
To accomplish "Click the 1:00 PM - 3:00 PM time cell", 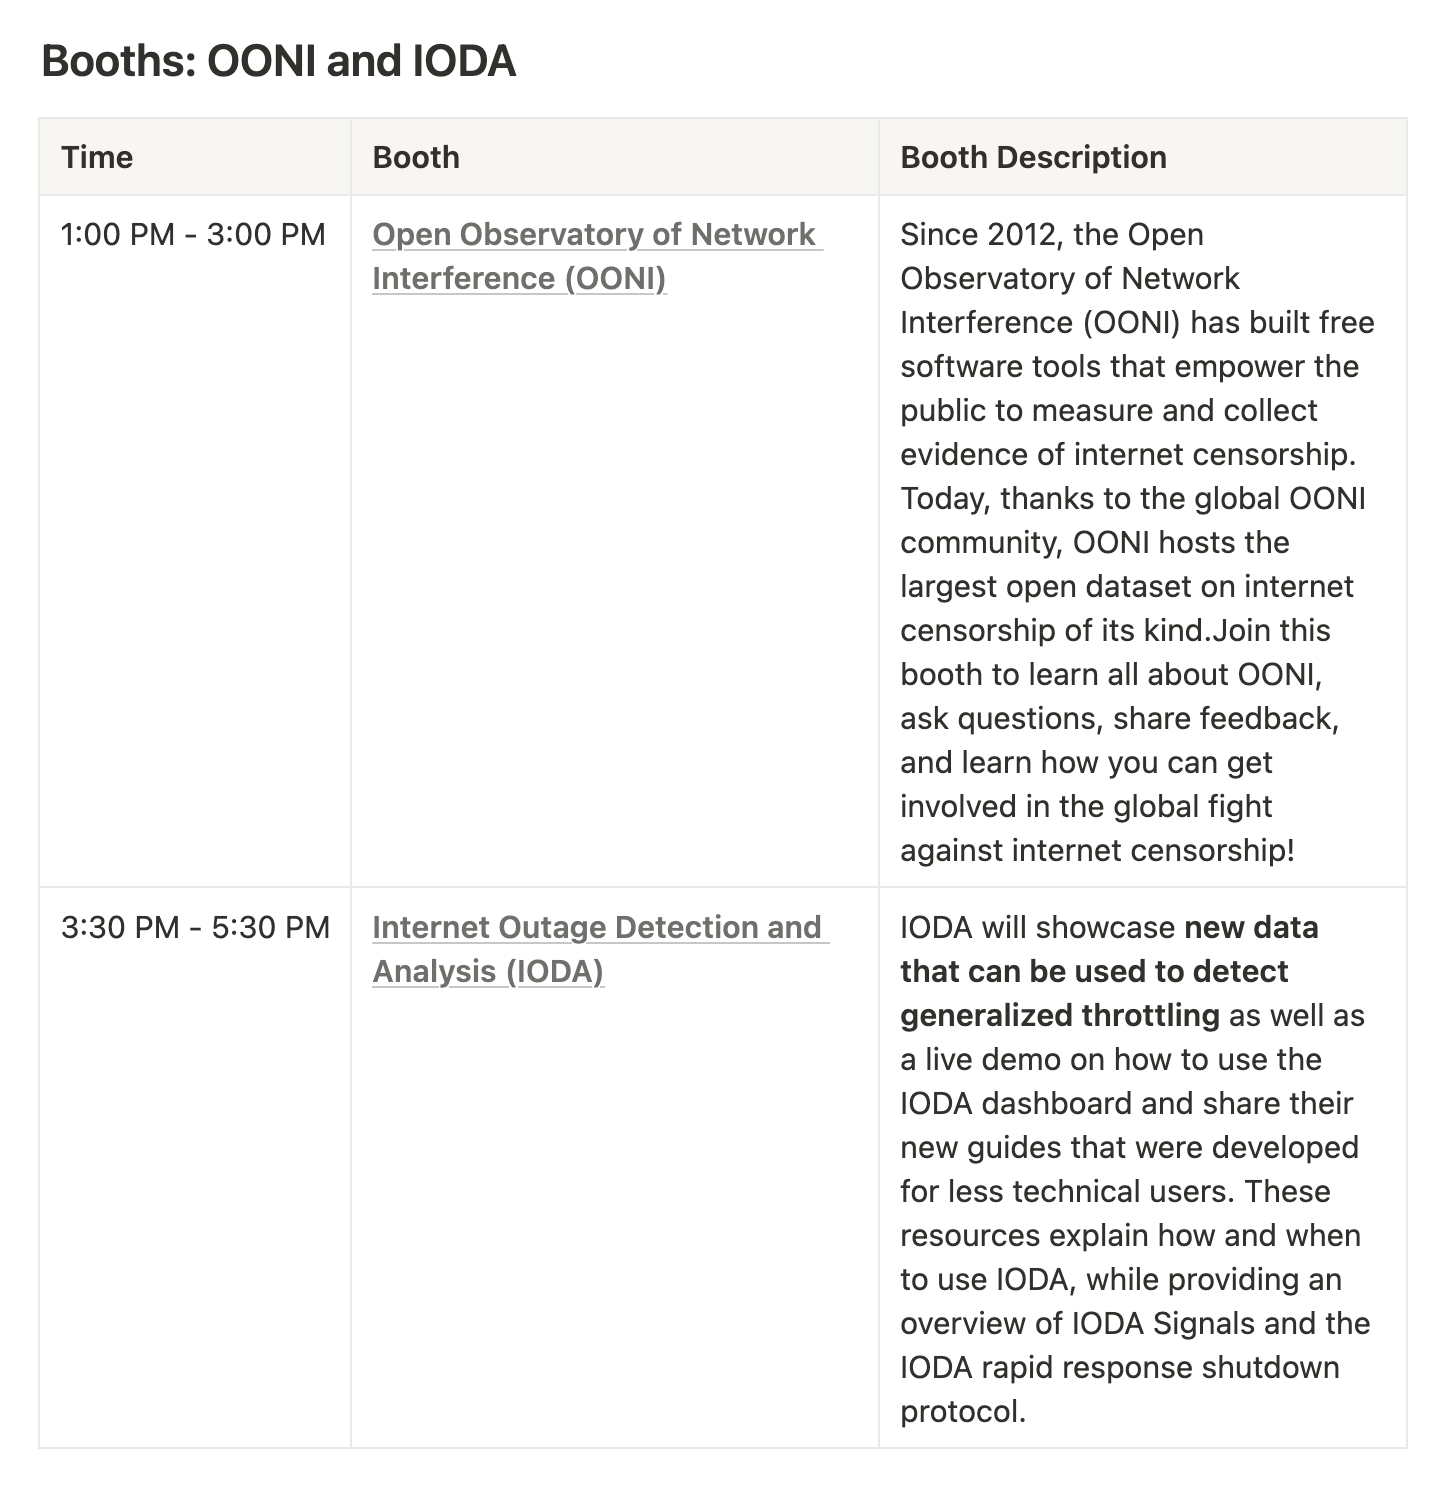I will tap(193, 235).
